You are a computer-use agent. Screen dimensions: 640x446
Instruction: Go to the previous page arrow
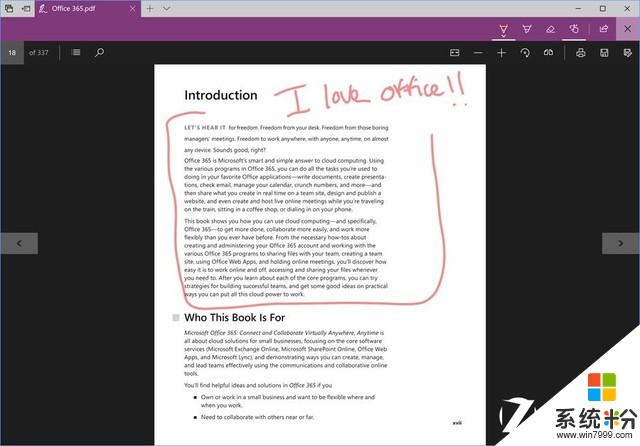(19, 243)
